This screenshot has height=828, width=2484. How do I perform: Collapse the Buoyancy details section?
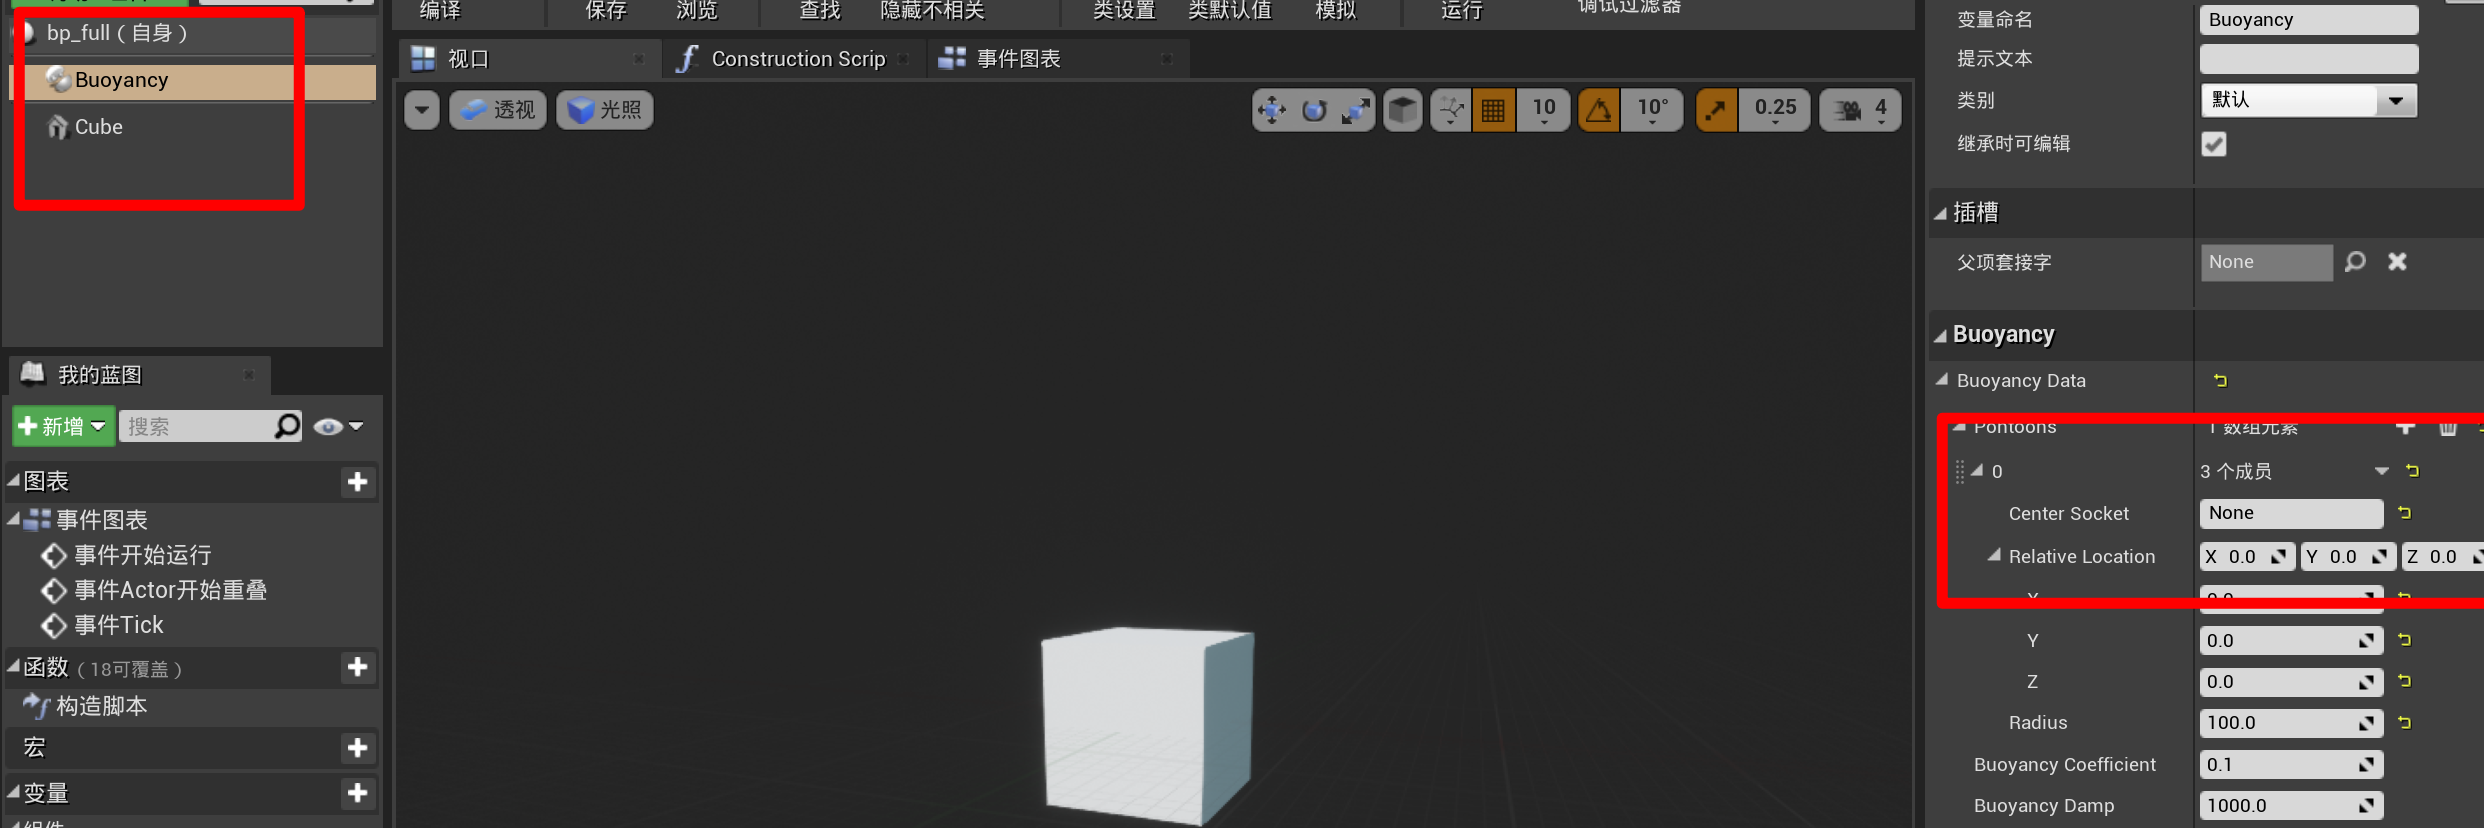tap(1940, 335)
